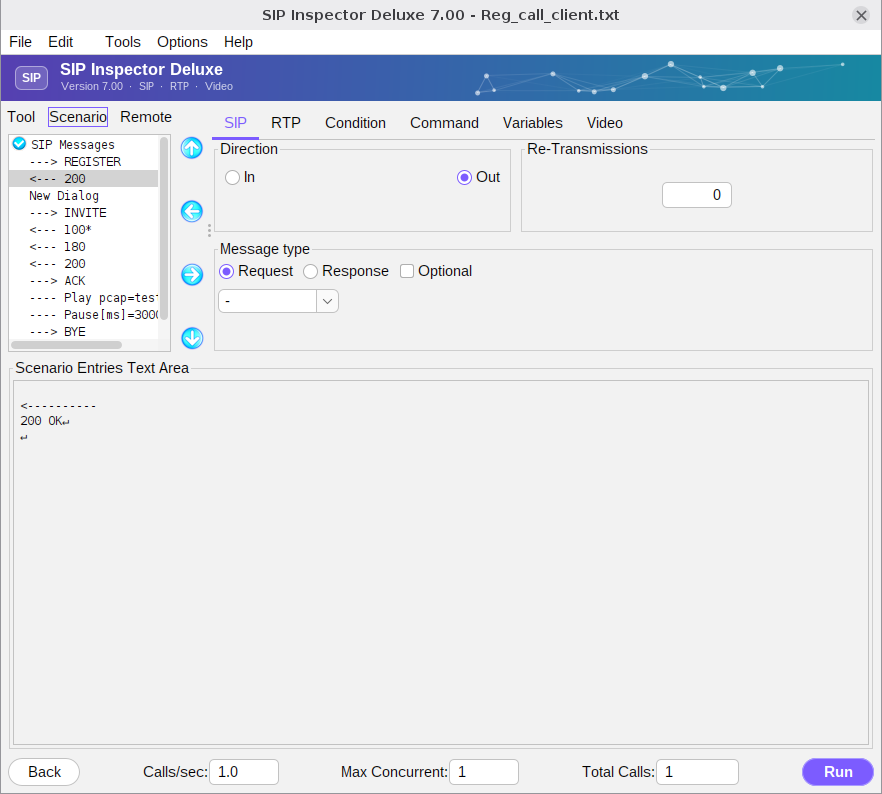Image resolution: width=882 pixels, height=794 pixels.
Task: Open the File menu
Action: 20,42
